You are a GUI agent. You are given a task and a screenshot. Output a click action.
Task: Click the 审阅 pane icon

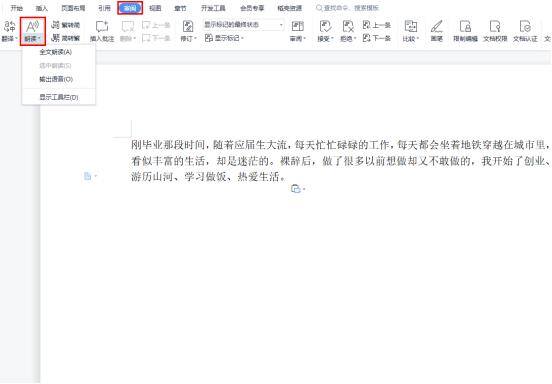298,26
